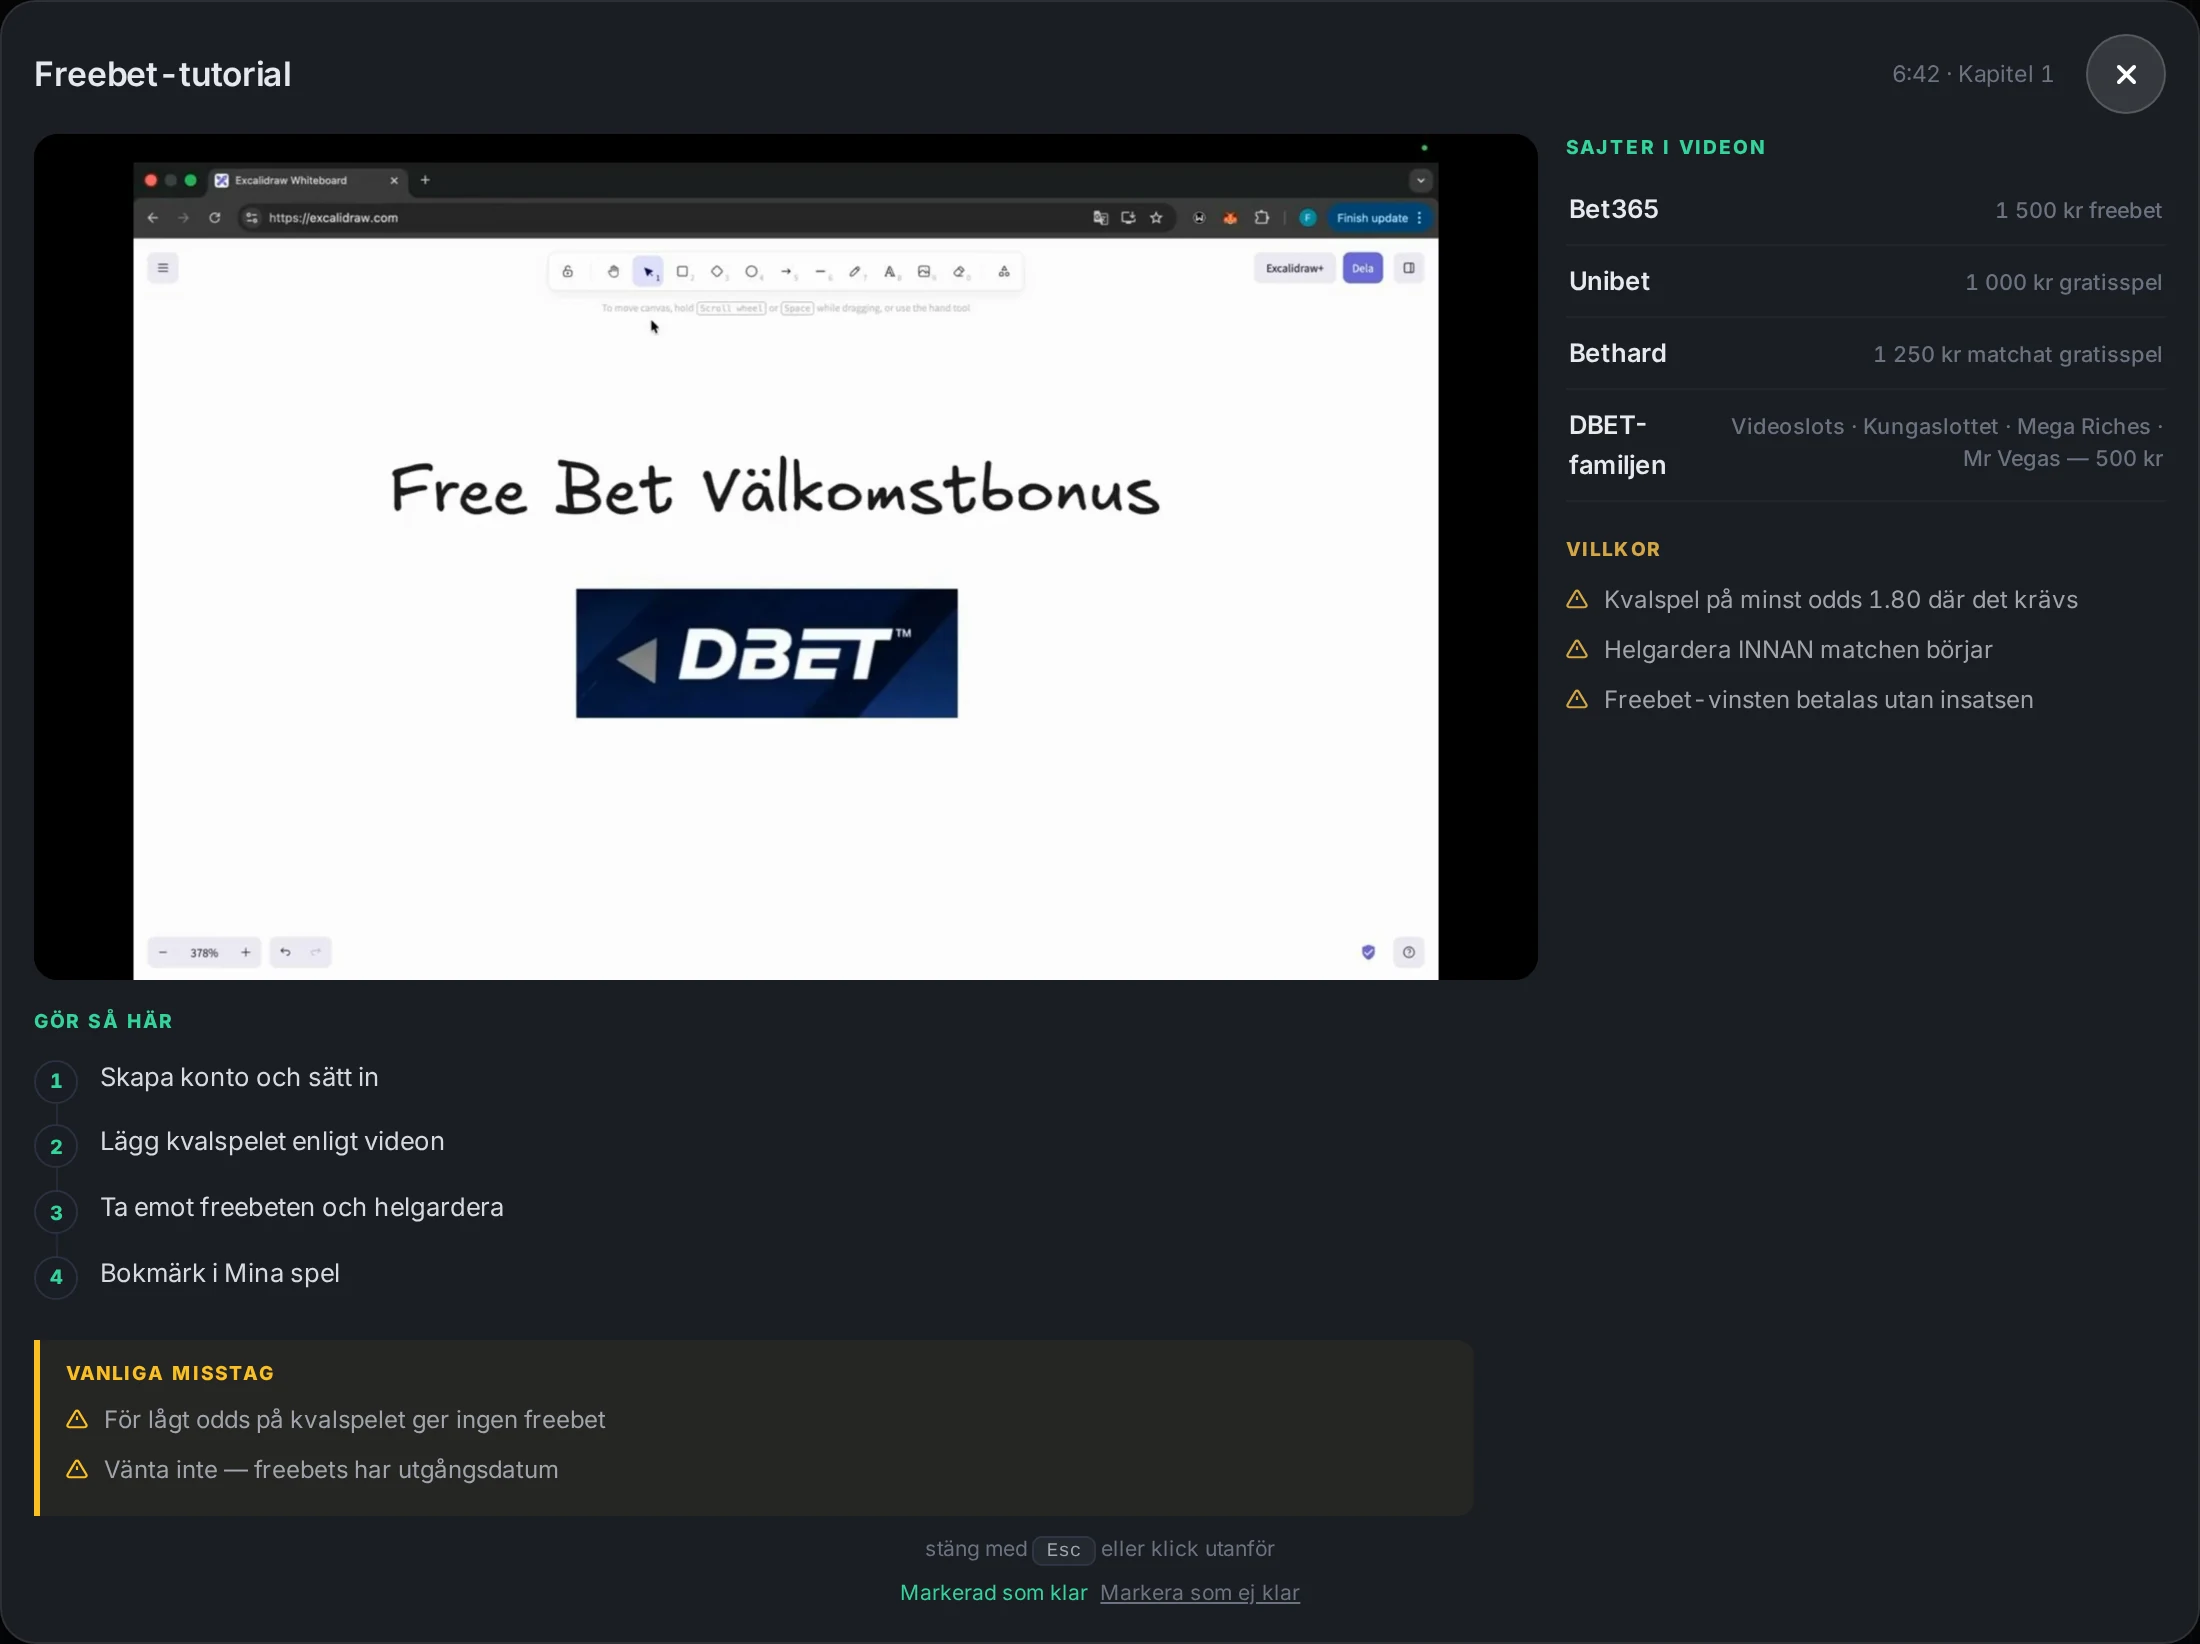Select the hand tool in Excalidraw toolbar
The image size is (2200, 1644).
click(x=613, y=271)
